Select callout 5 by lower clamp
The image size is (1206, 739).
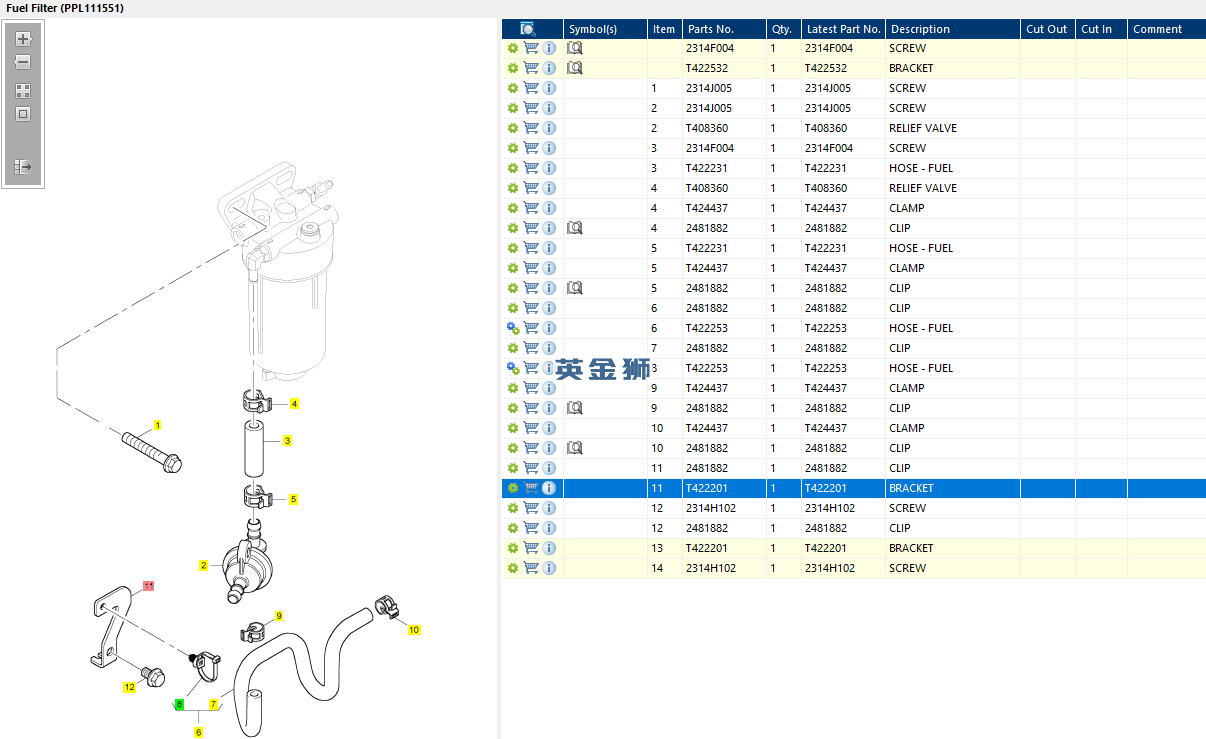(x=294, y=499)
